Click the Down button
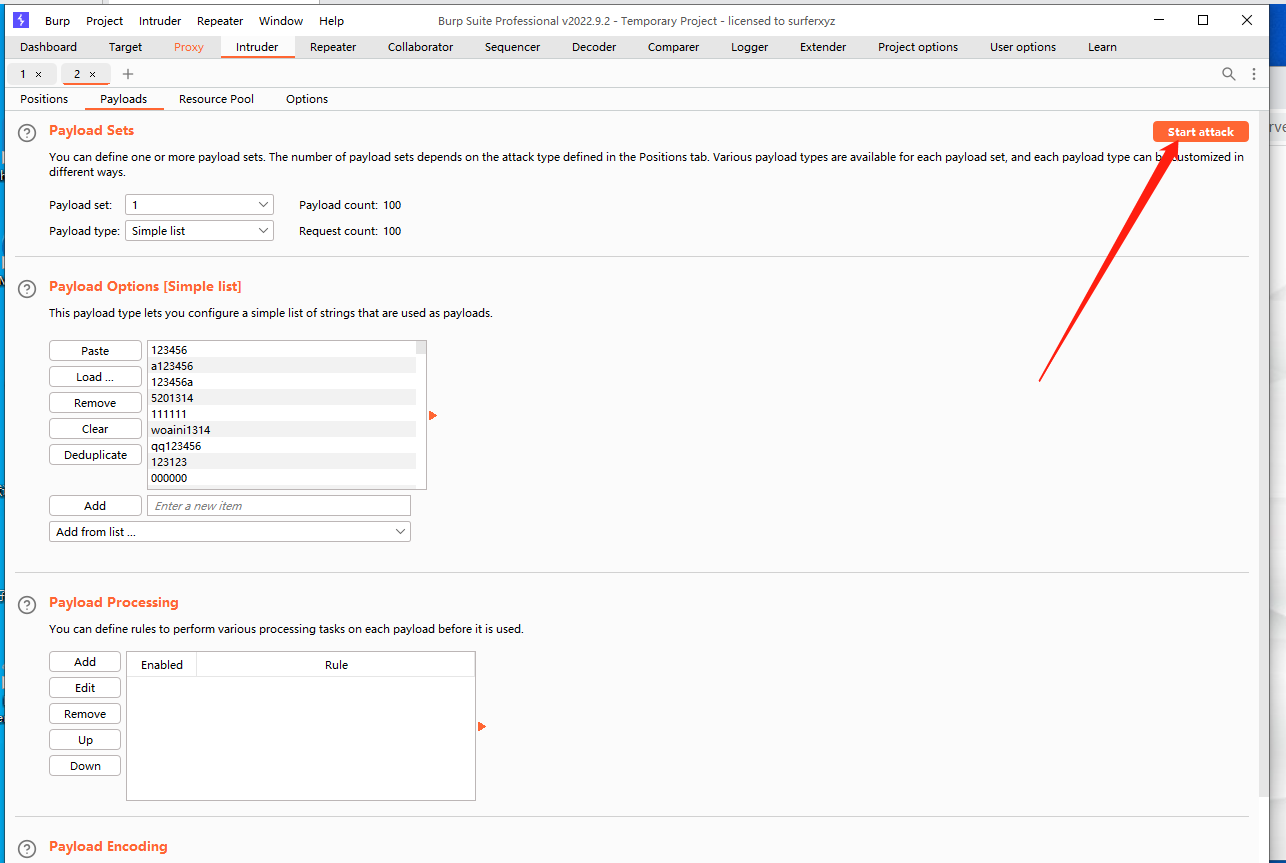 coord(85,766)
